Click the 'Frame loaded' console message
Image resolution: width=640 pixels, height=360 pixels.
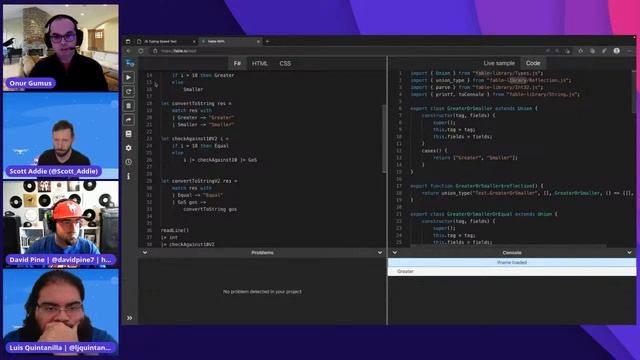pos(512,262)
